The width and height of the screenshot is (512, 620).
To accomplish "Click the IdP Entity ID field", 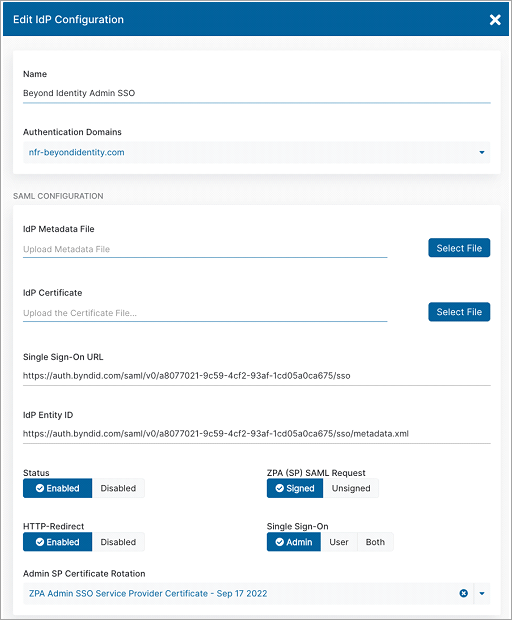I will coord(257,434).
